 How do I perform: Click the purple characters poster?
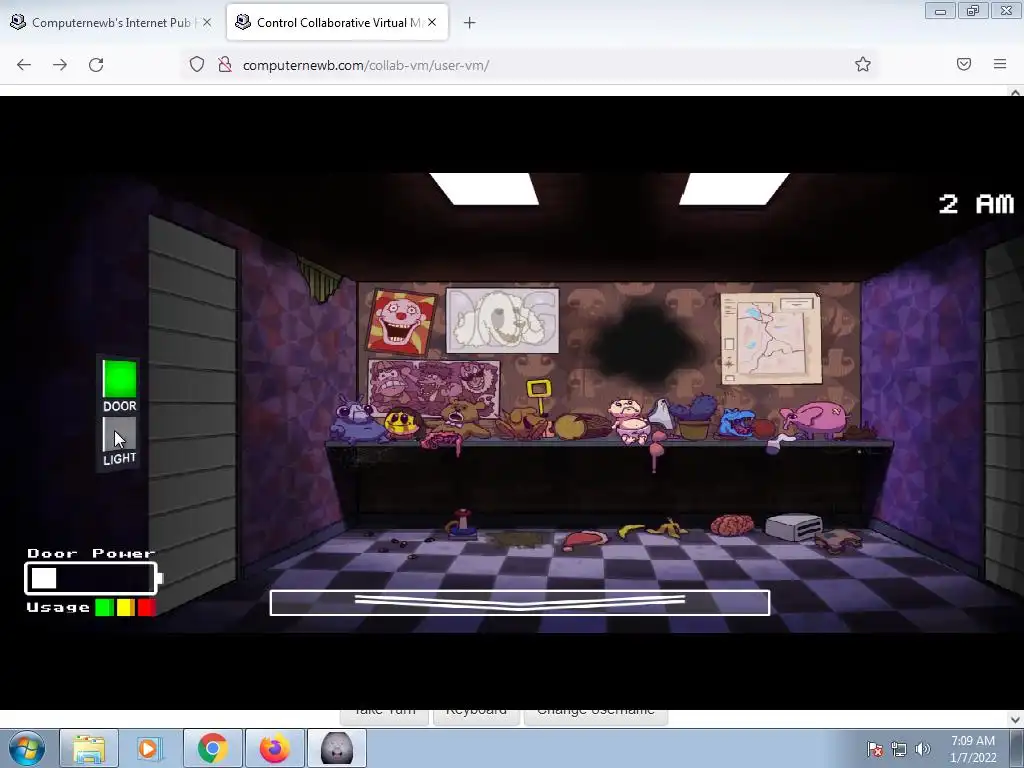(x=434, y=387)
